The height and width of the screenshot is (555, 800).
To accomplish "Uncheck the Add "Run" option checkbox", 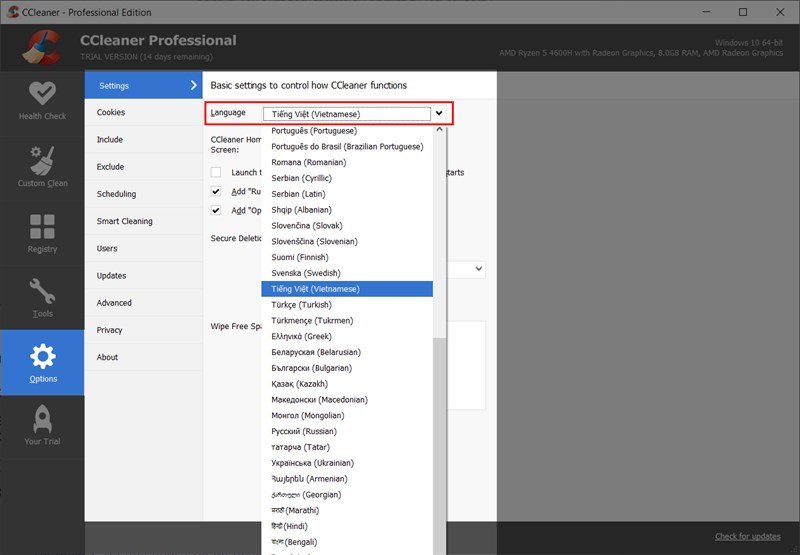I will tap(216, 191).
